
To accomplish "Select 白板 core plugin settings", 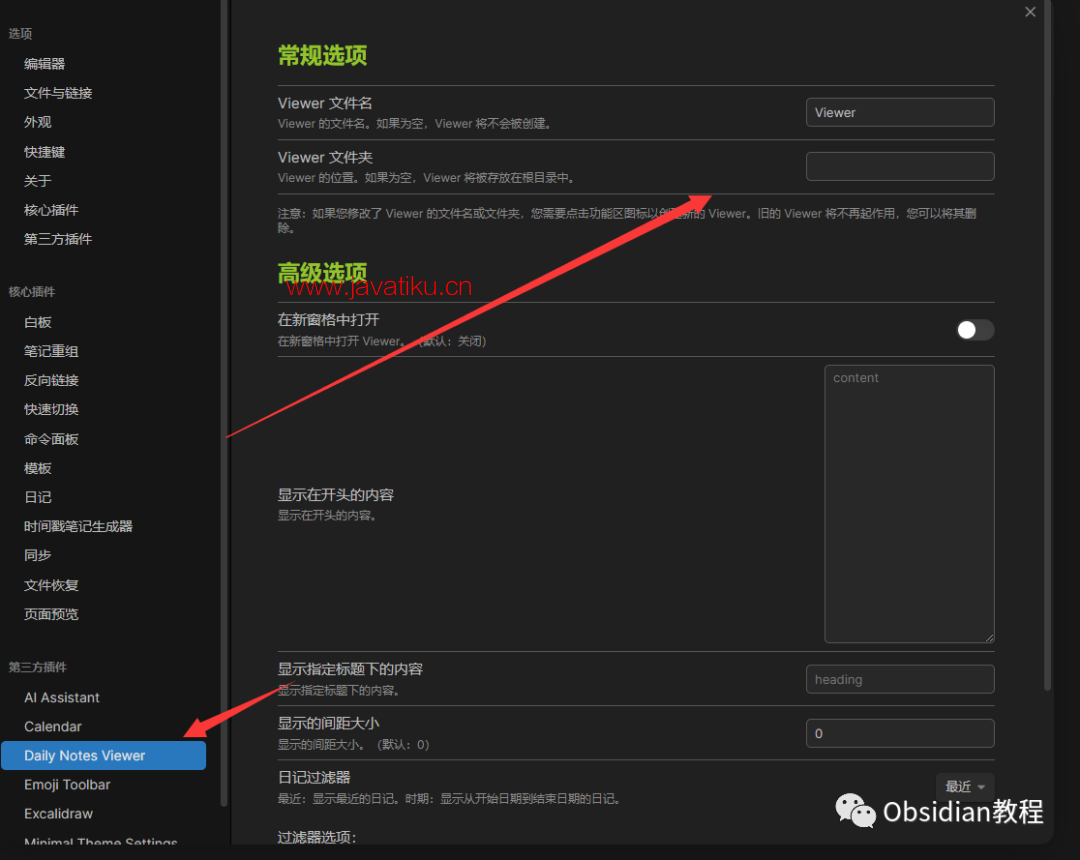I will coord(37,322).
